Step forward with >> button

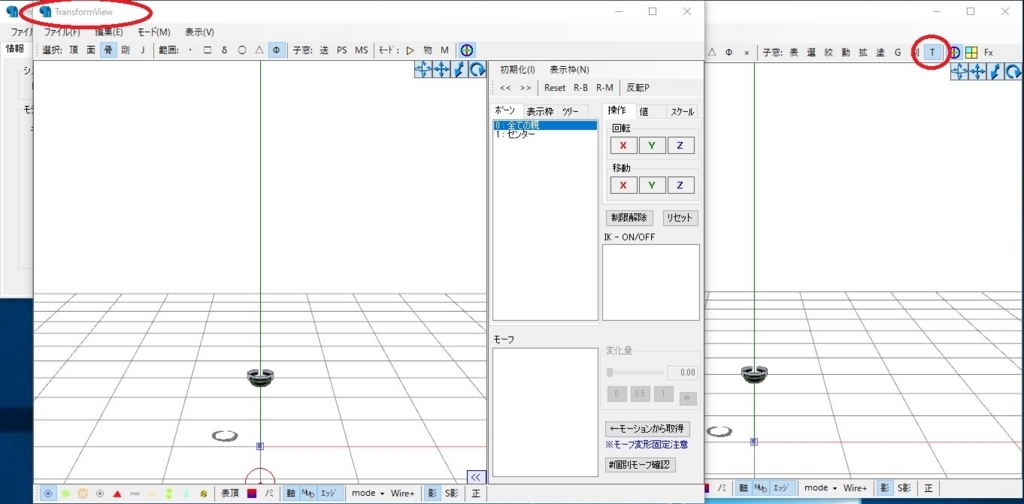click(x=525, y=87)
